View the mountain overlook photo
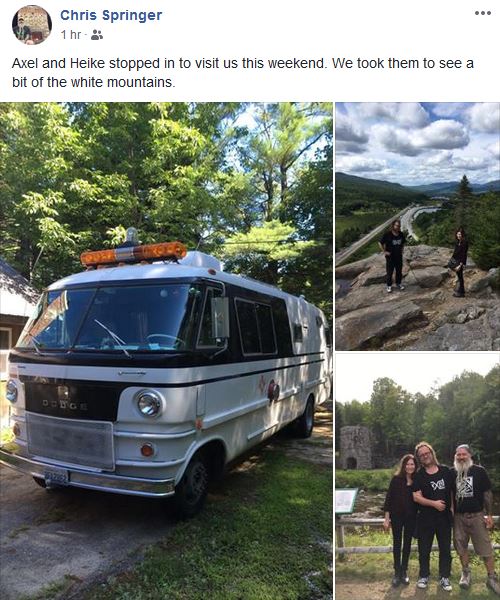 418,226
